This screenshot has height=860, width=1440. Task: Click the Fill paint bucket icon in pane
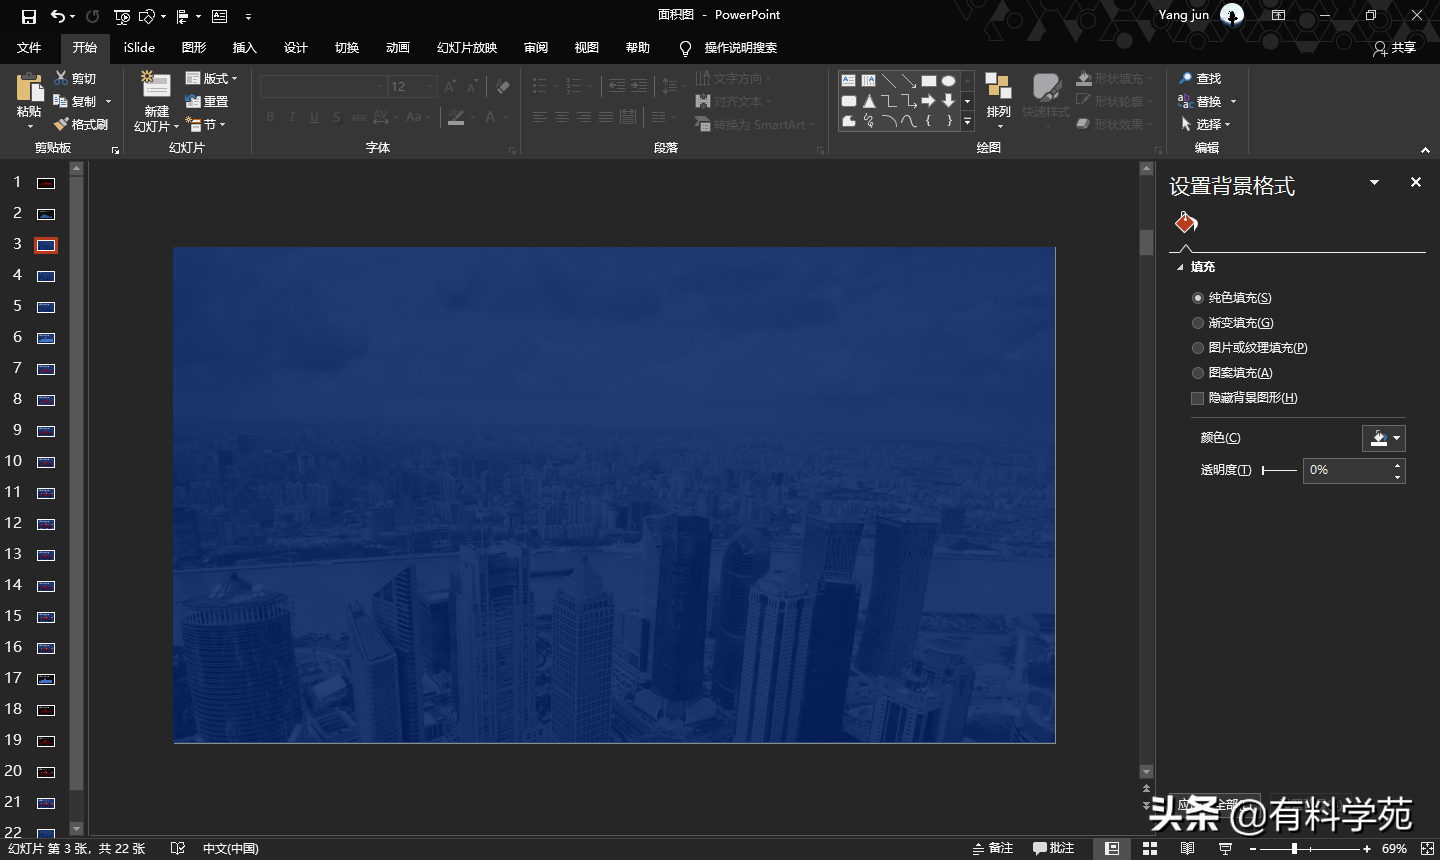click(1186, 222)
